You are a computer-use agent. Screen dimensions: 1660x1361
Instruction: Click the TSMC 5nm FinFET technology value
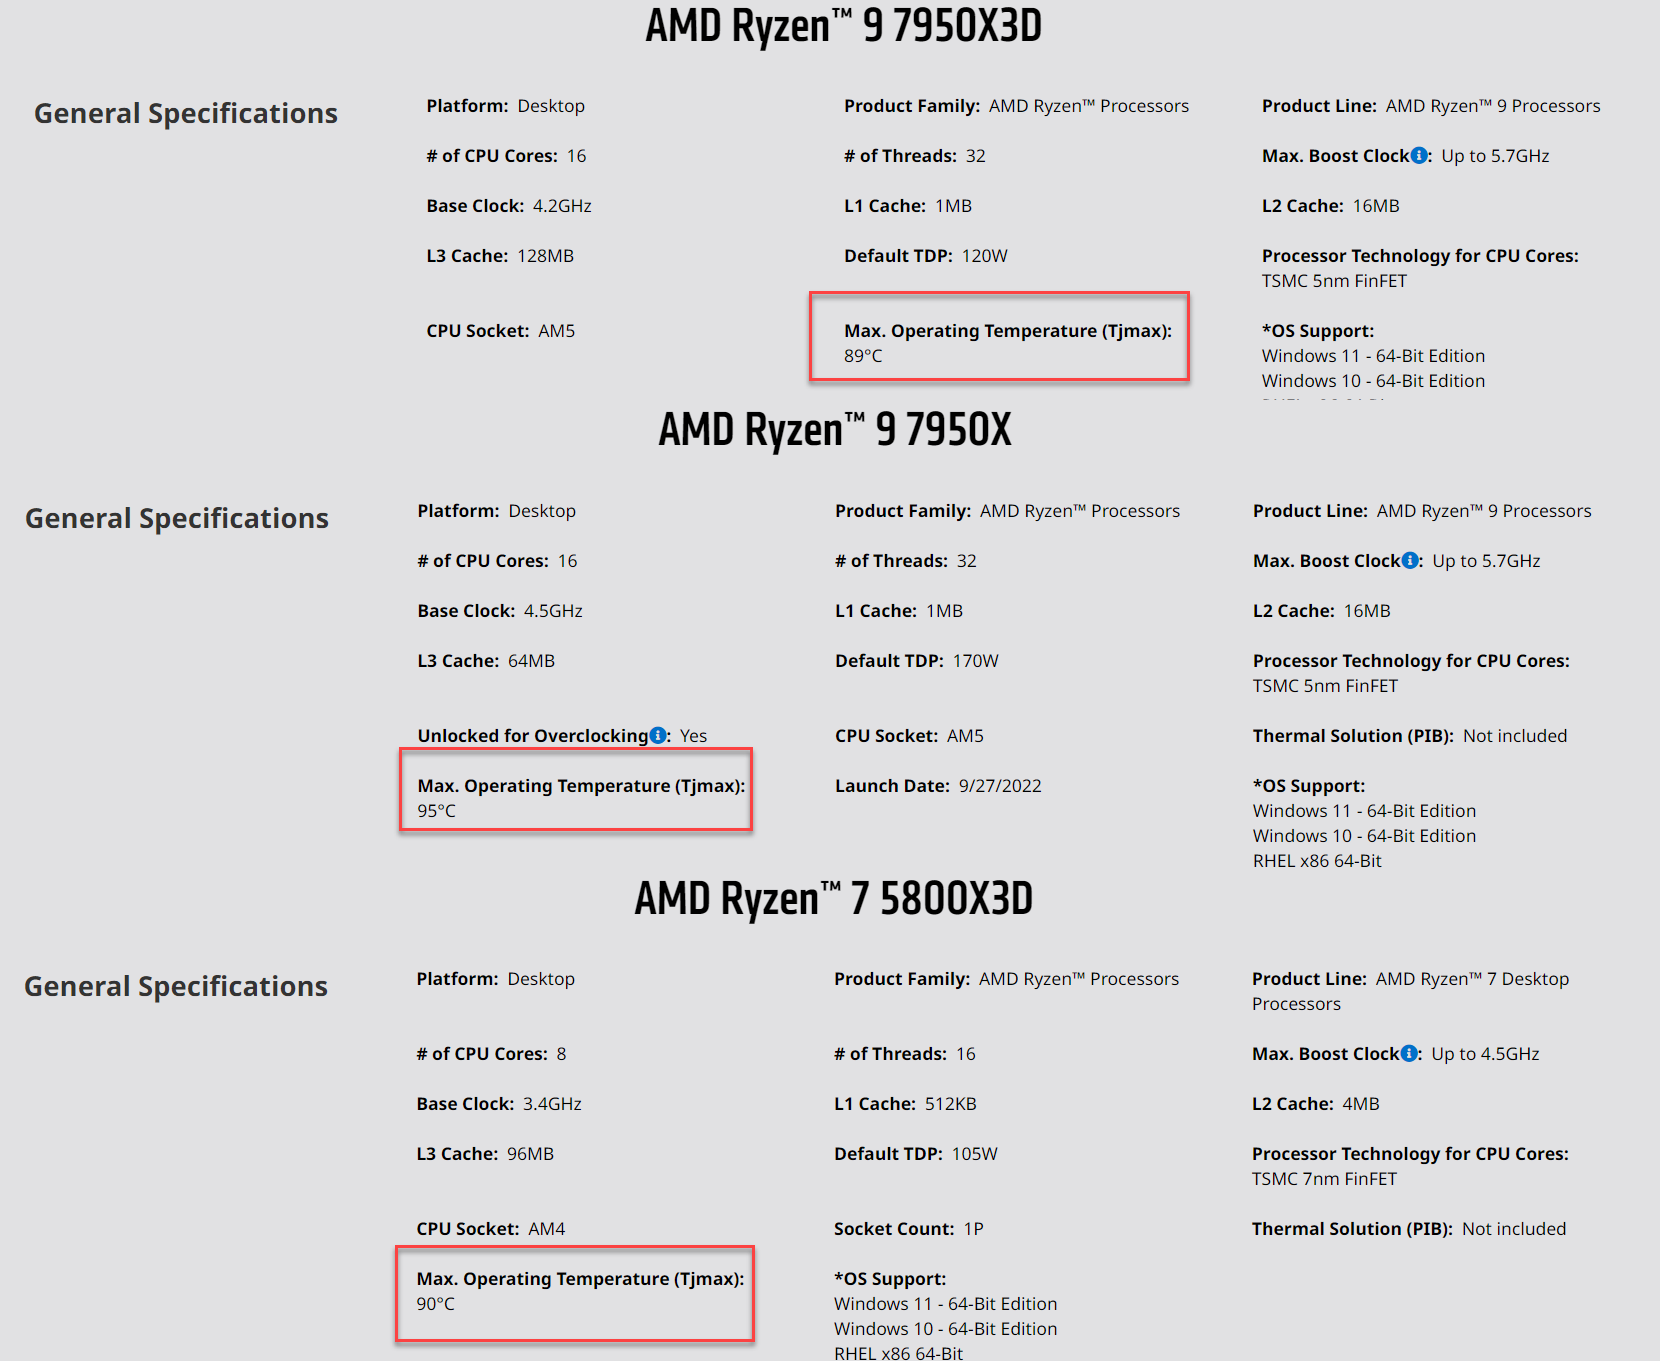tap(1333, 280)
